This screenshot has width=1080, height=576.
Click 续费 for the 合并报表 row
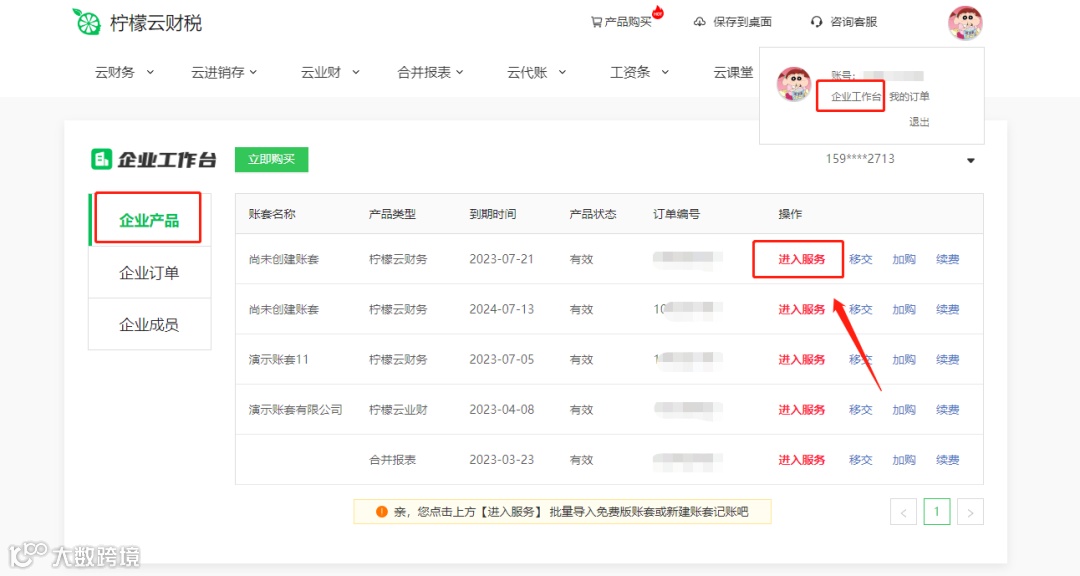pos(948,460)
